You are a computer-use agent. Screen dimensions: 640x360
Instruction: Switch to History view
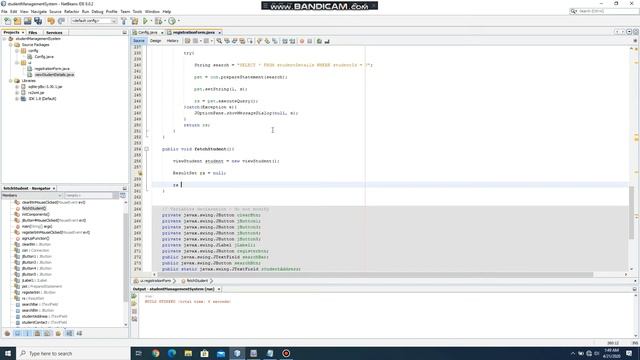point(172,41)
